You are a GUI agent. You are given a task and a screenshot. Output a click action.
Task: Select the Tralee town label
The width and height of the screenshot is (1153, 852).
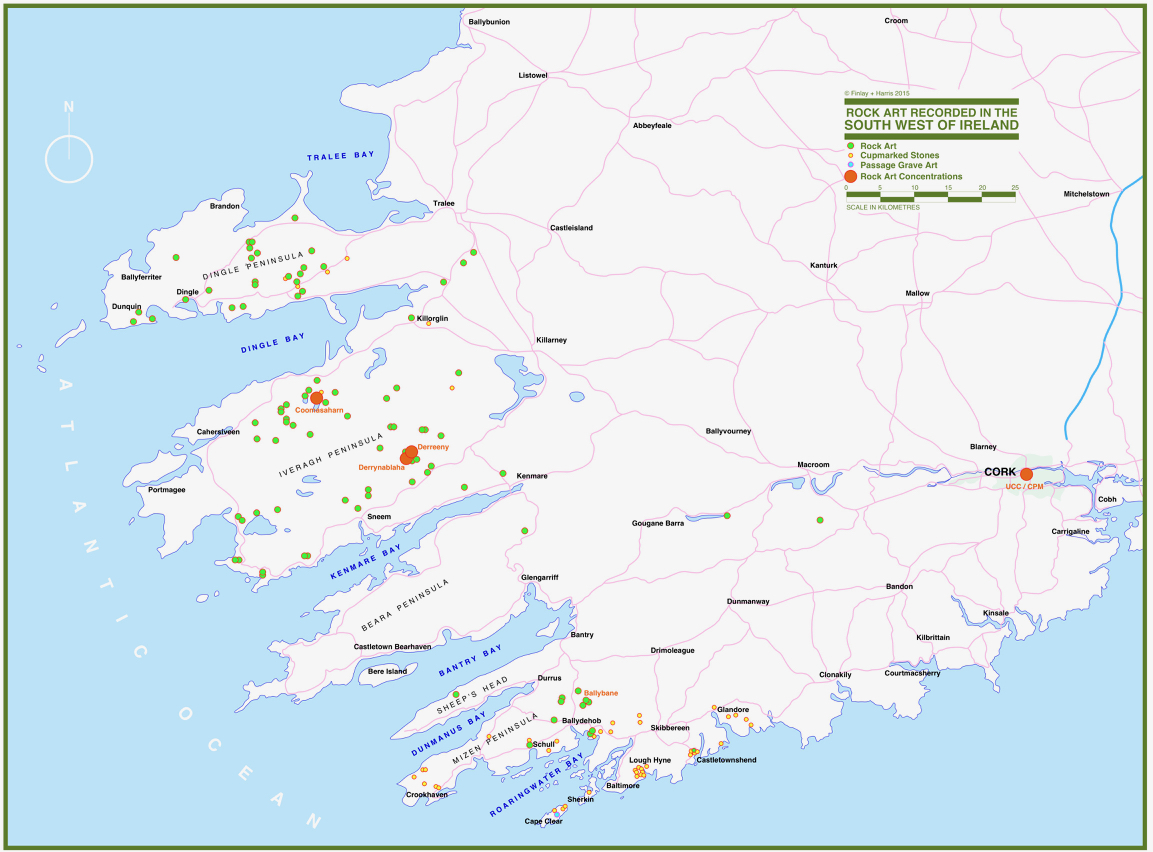pos(443,203)
